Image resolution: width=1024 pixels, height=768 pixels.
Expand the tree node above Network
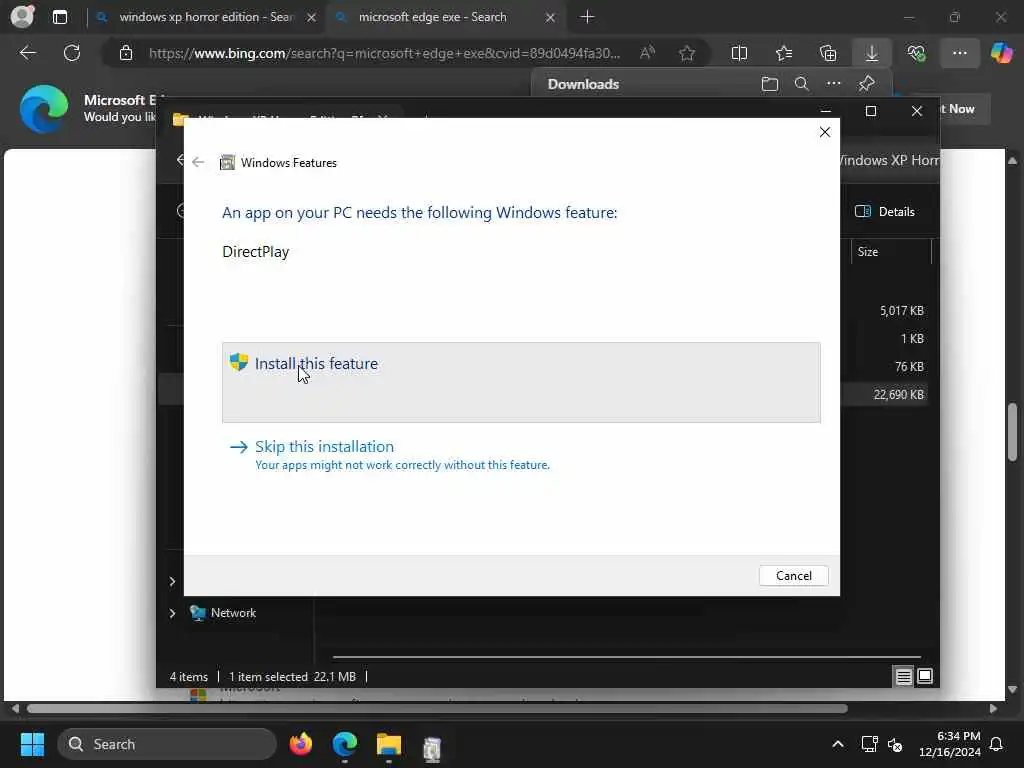pyautogui.click(x=172, y=581)
